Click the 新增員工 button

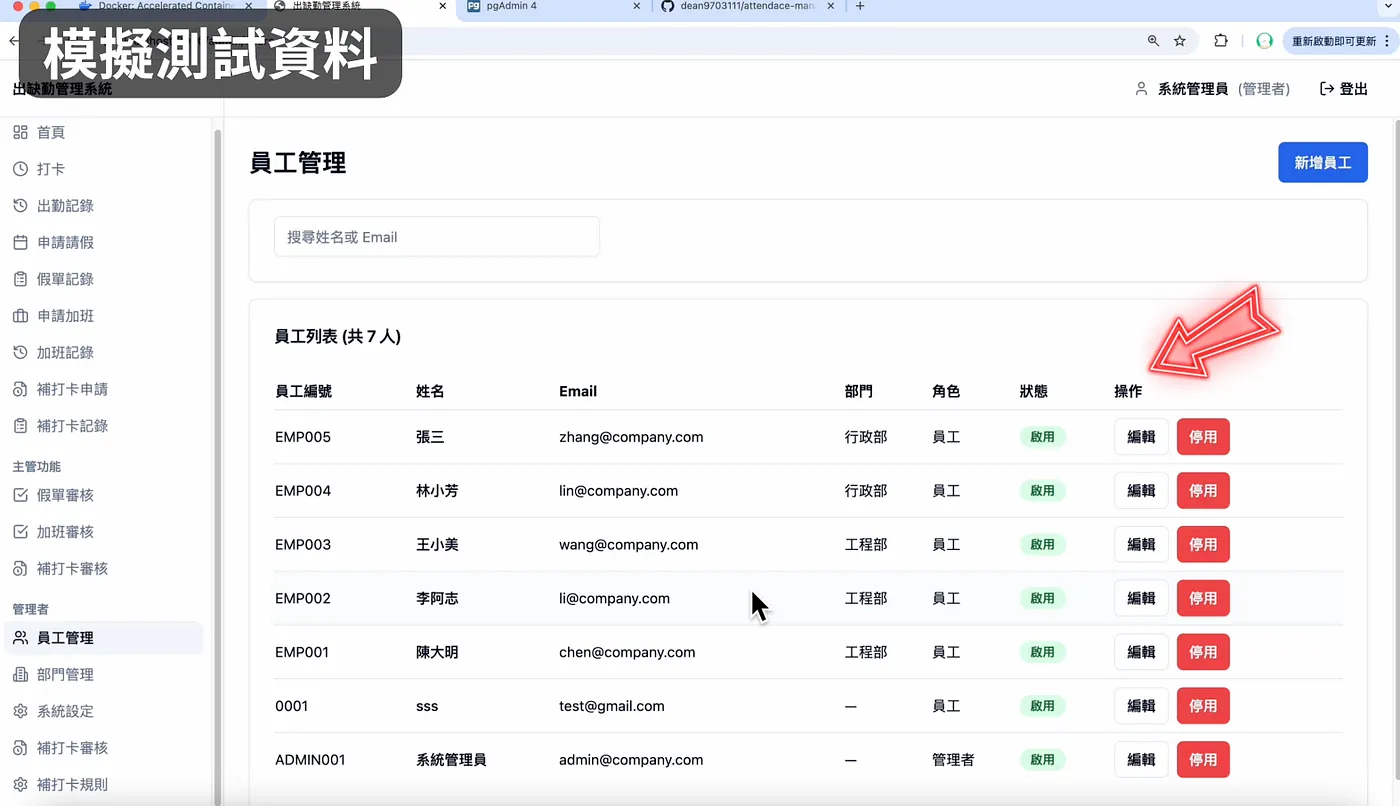click(x=1322, y=162)
